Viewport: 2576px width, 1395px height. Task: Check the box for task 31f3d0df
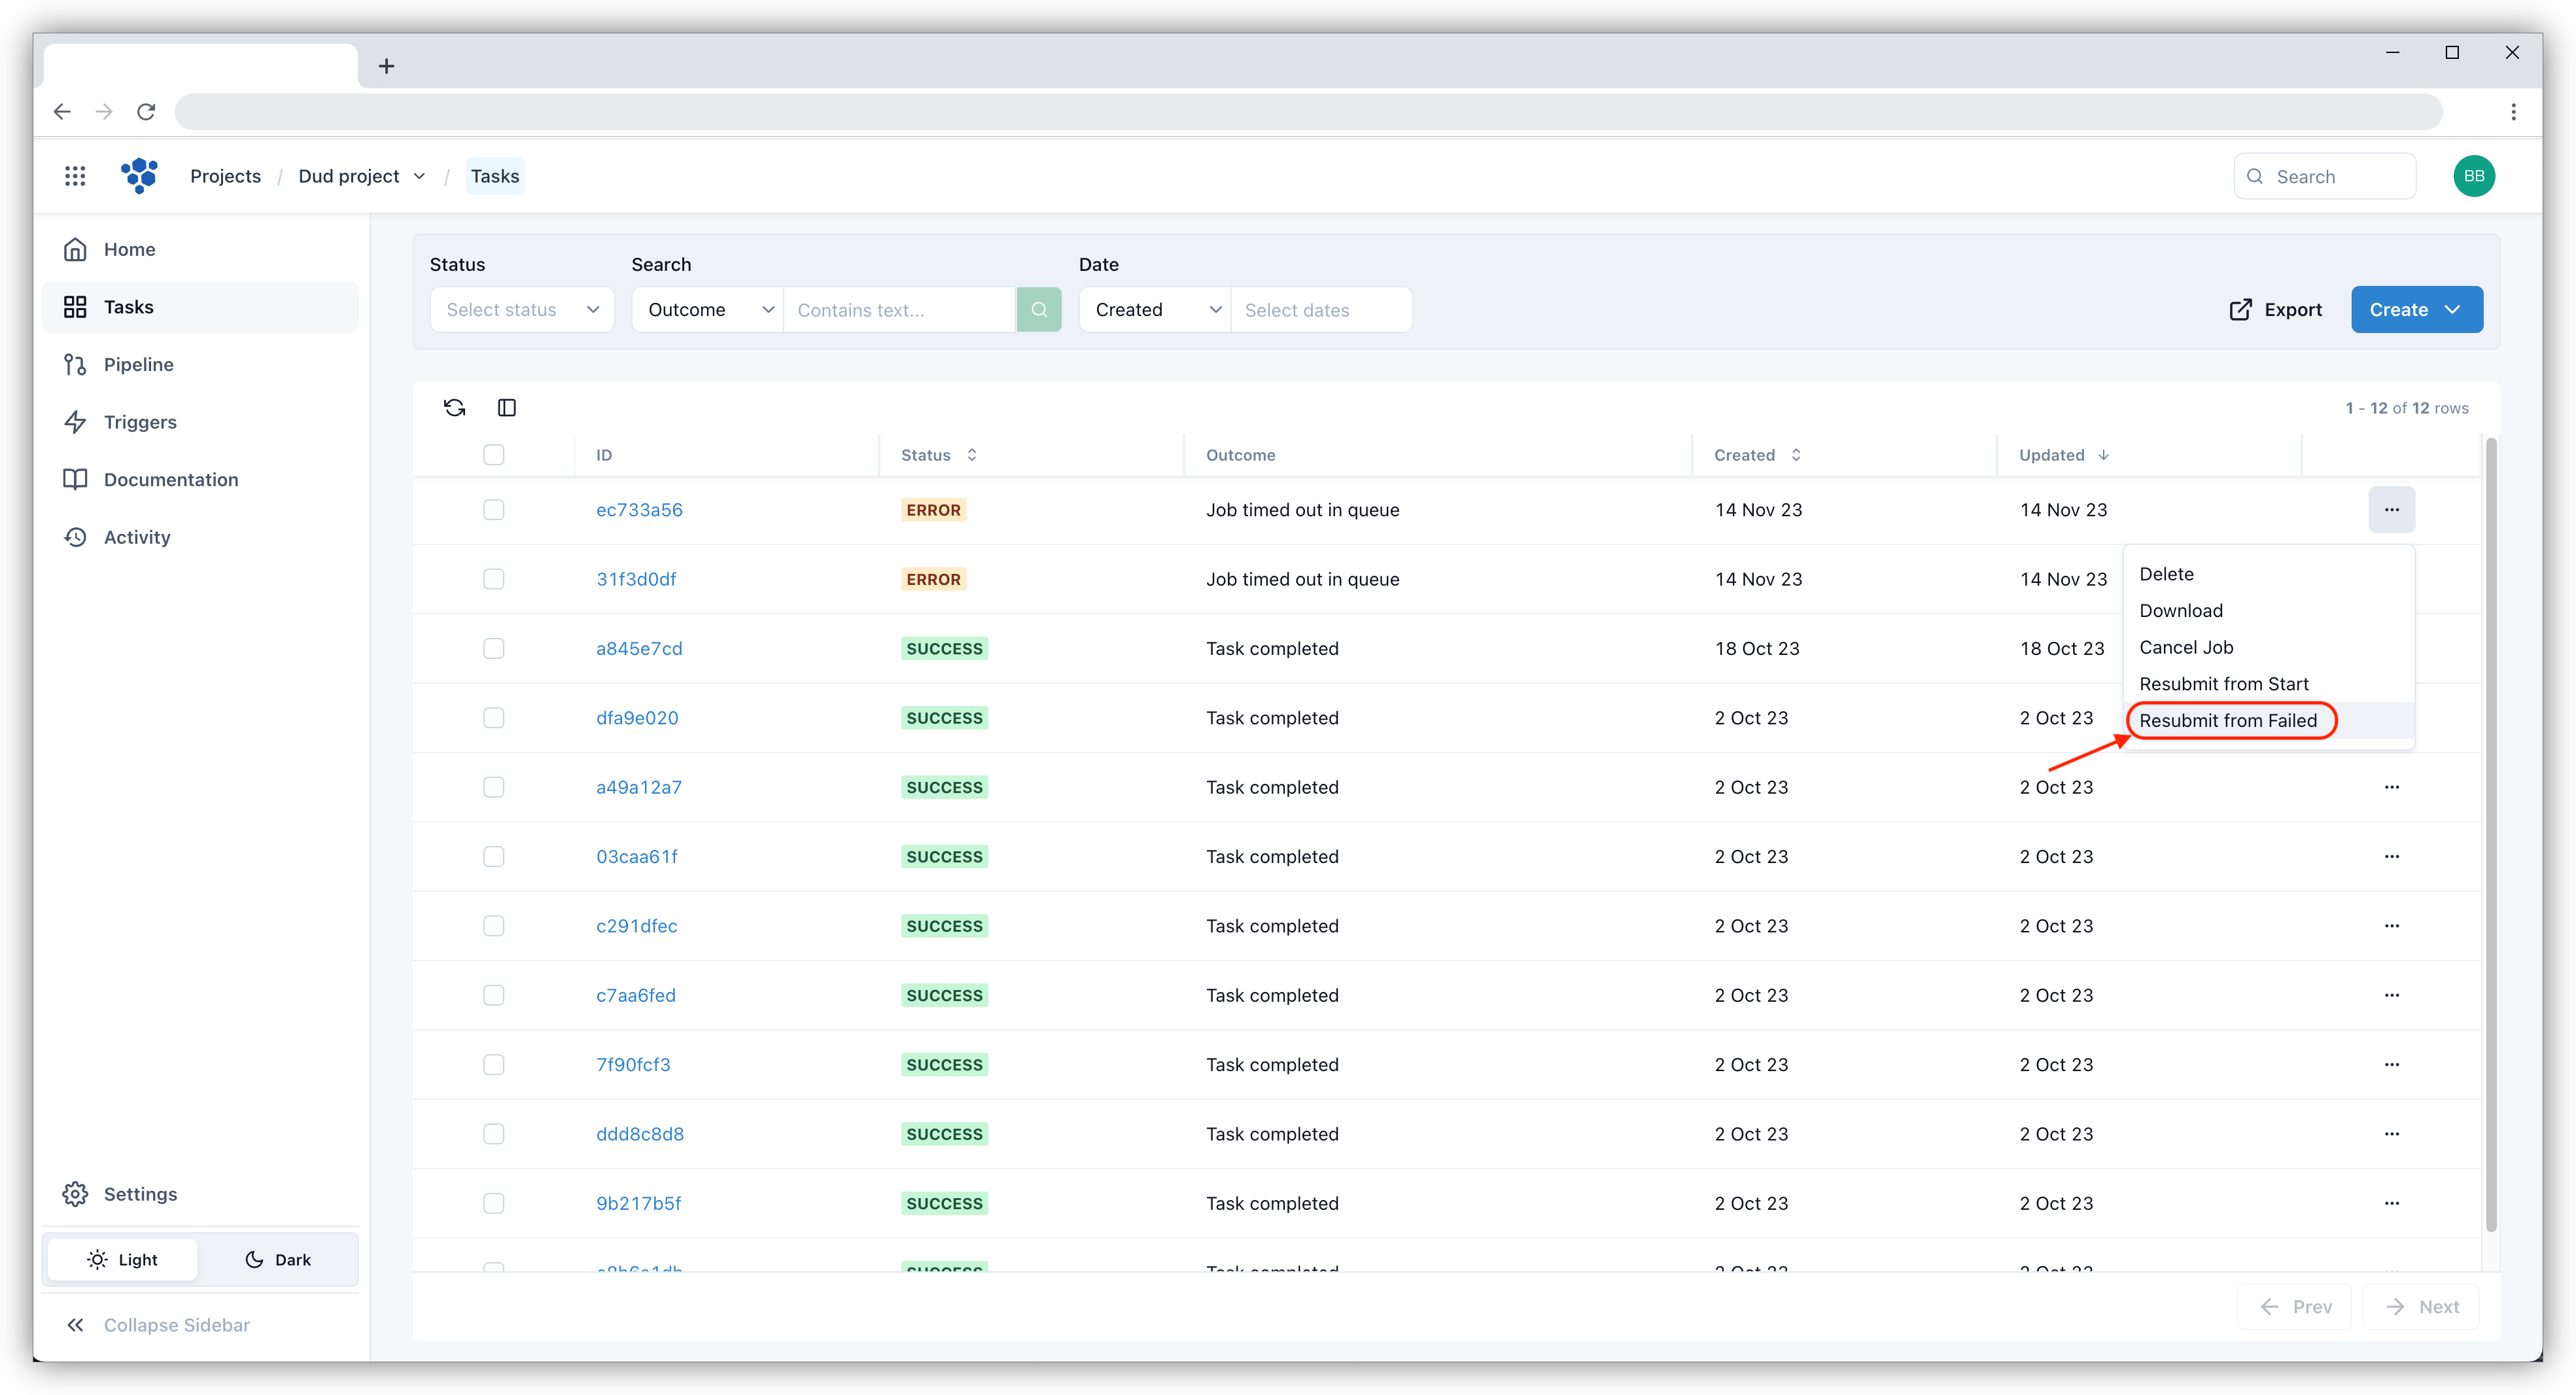494,579
